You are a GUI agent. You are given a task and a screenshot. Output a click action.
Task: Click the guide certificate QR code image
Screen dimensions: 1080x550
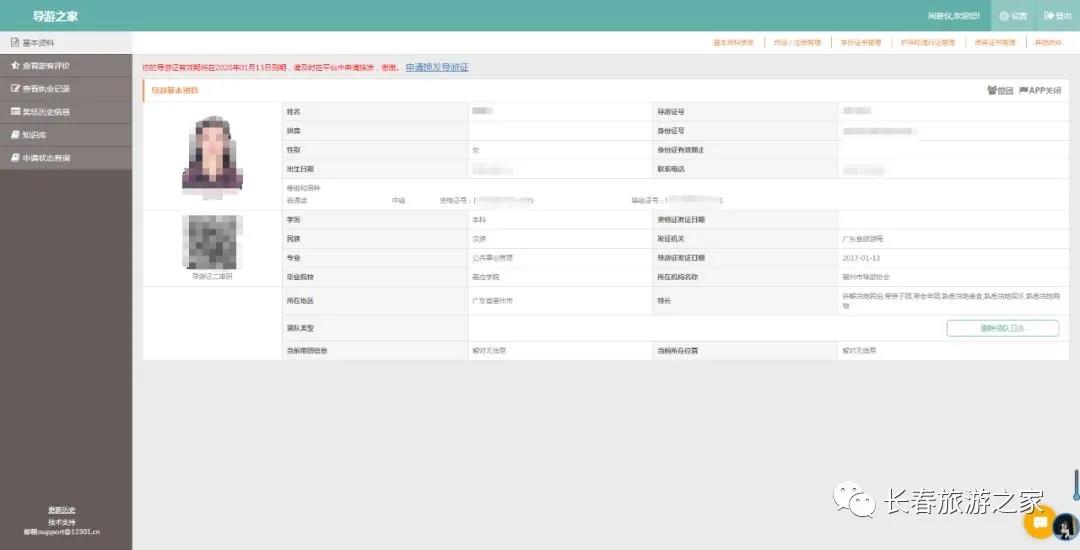pyautogui.click(x=212, y=242)
